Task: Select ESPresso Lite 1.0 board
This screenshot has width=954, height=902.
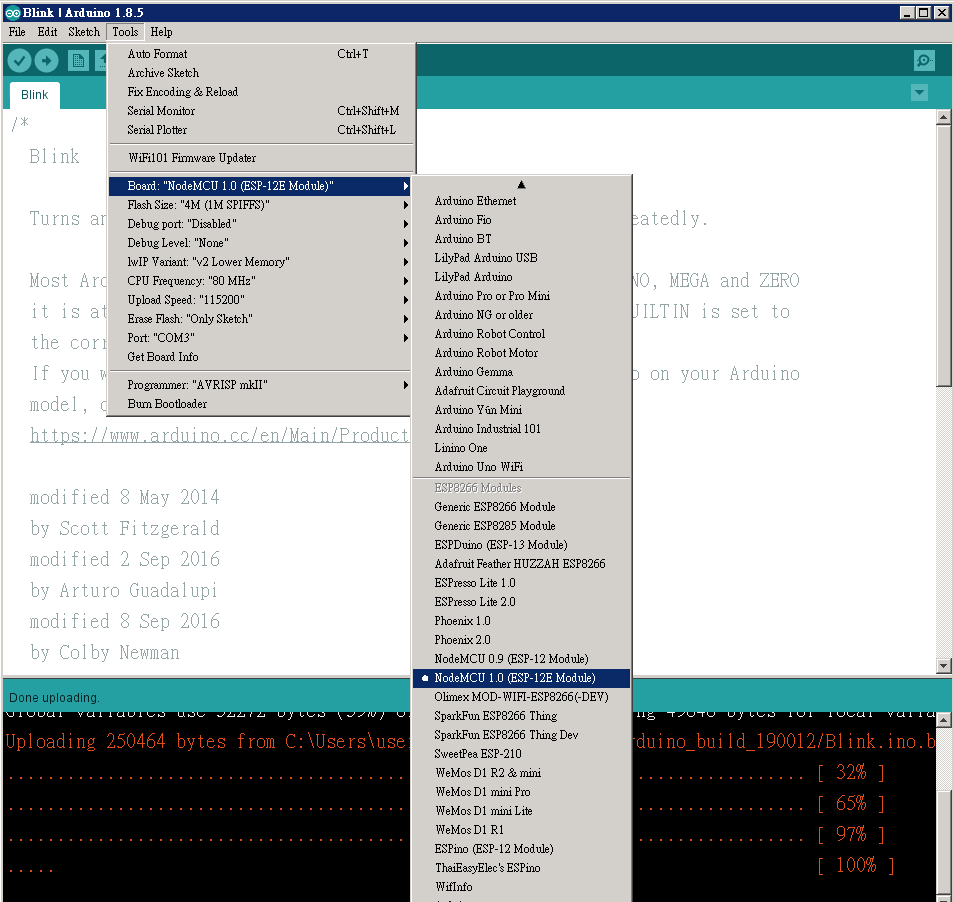Action: point(521,583)
